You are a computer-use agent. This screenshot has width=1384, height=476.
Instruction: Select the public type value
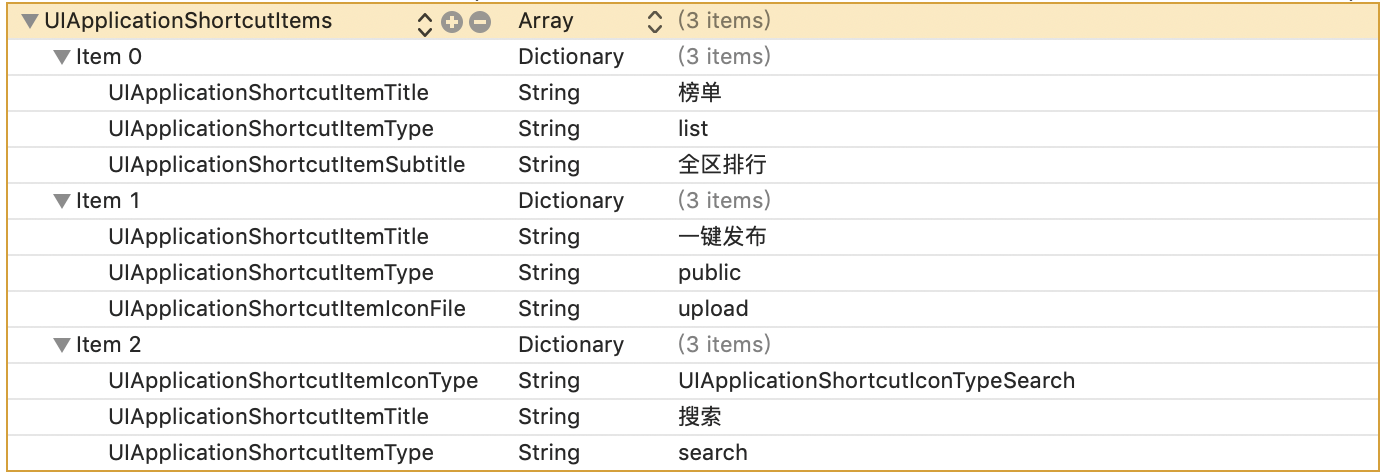point(709,273)
